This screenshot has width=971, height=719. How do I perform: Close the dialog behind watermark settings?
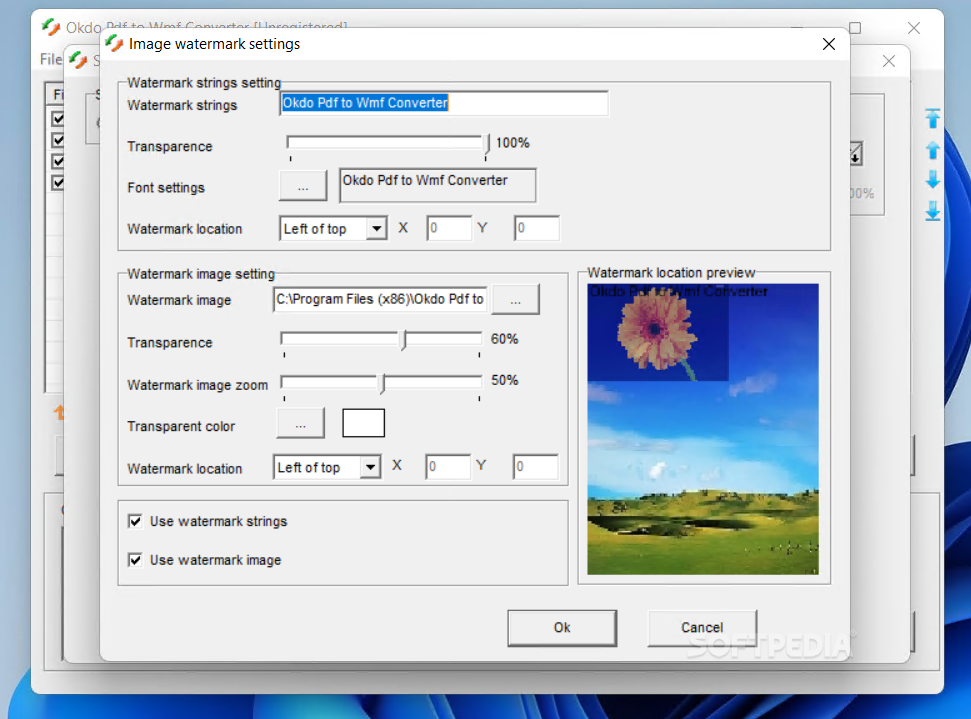pos(889,61)
